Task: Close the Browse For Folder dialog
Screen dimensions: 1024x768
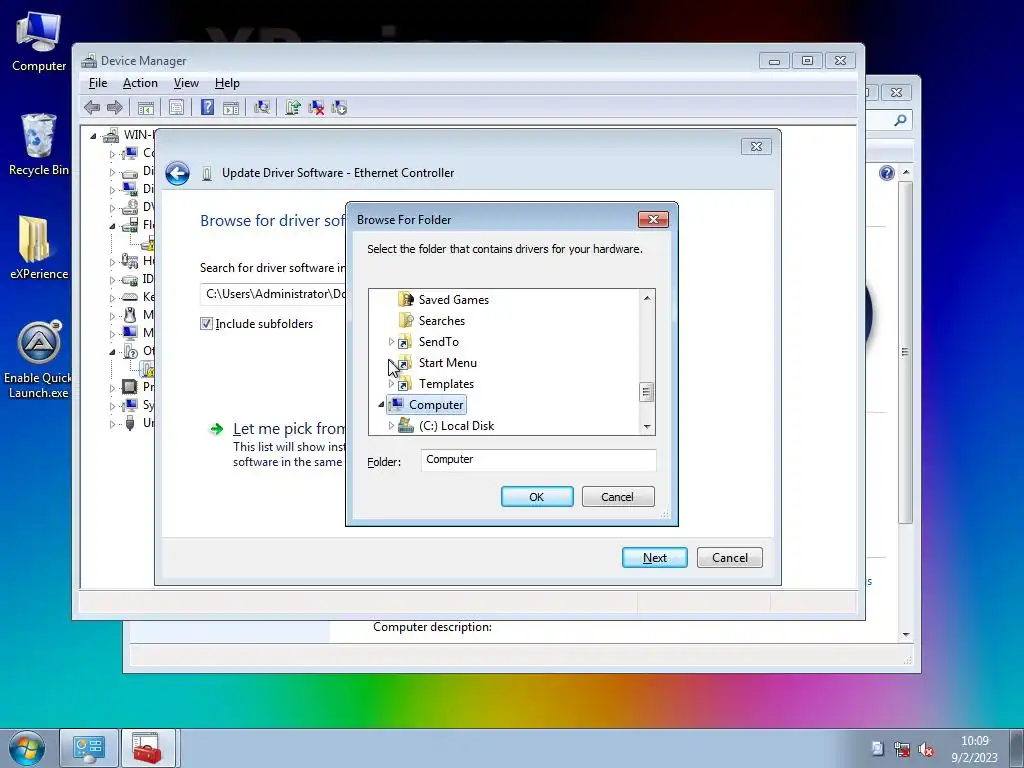Action: pos(653,219)
